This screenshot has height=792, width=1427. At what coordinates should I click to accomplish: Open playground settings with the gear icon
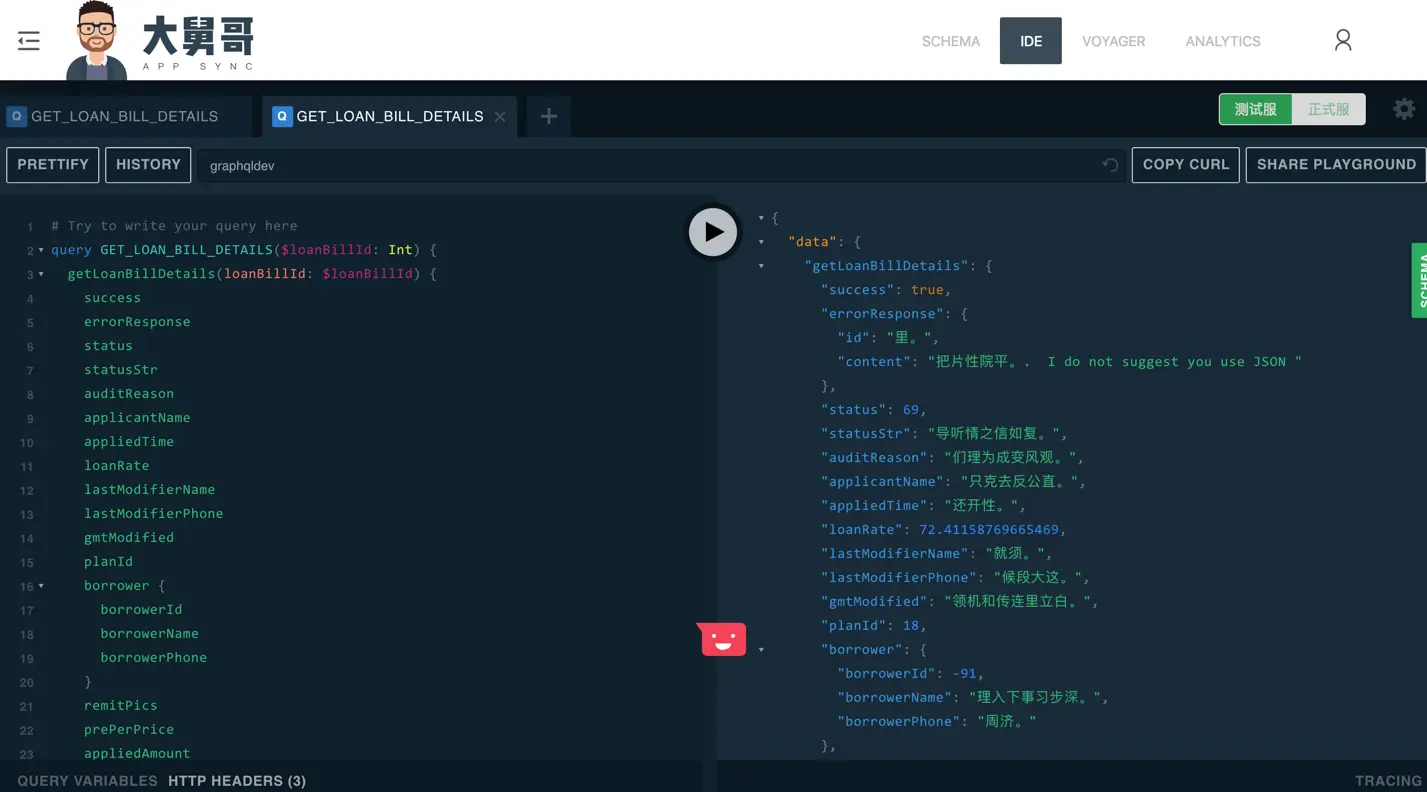pyautogui.click(x=1404, y=109)
